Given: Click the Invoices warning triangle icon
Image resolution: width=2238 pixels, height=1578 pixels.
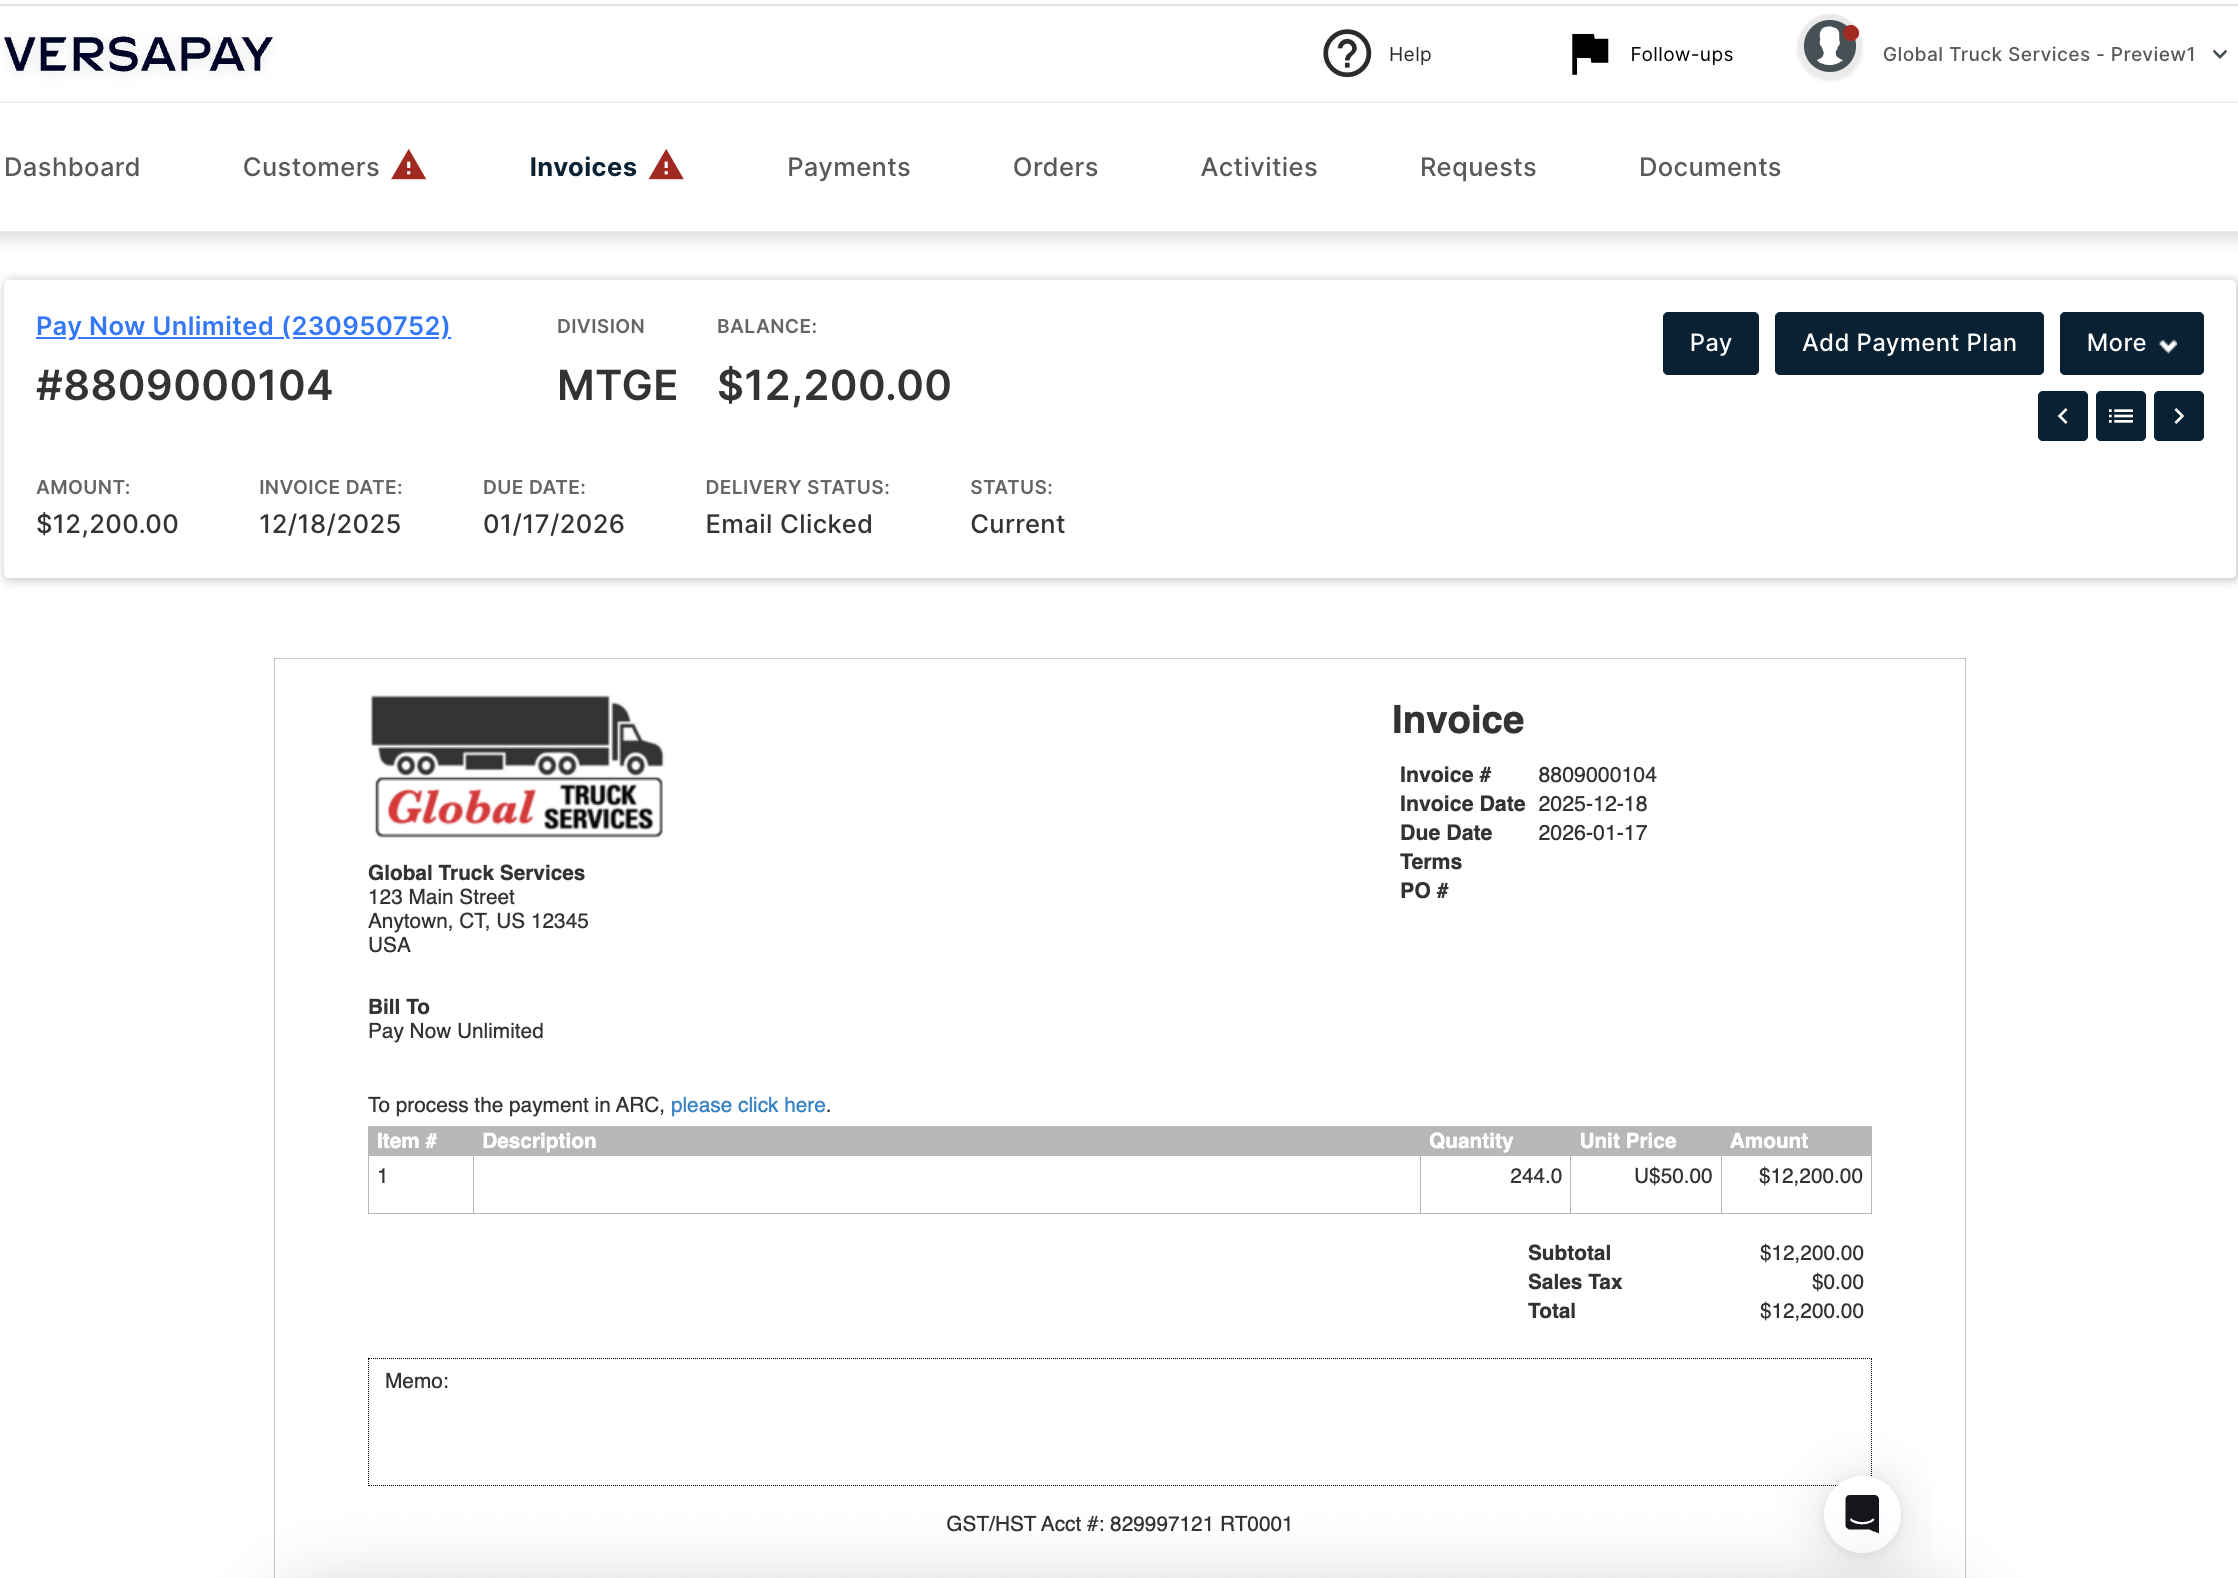Looking at the screenshot, I should [x=666, y=165].
